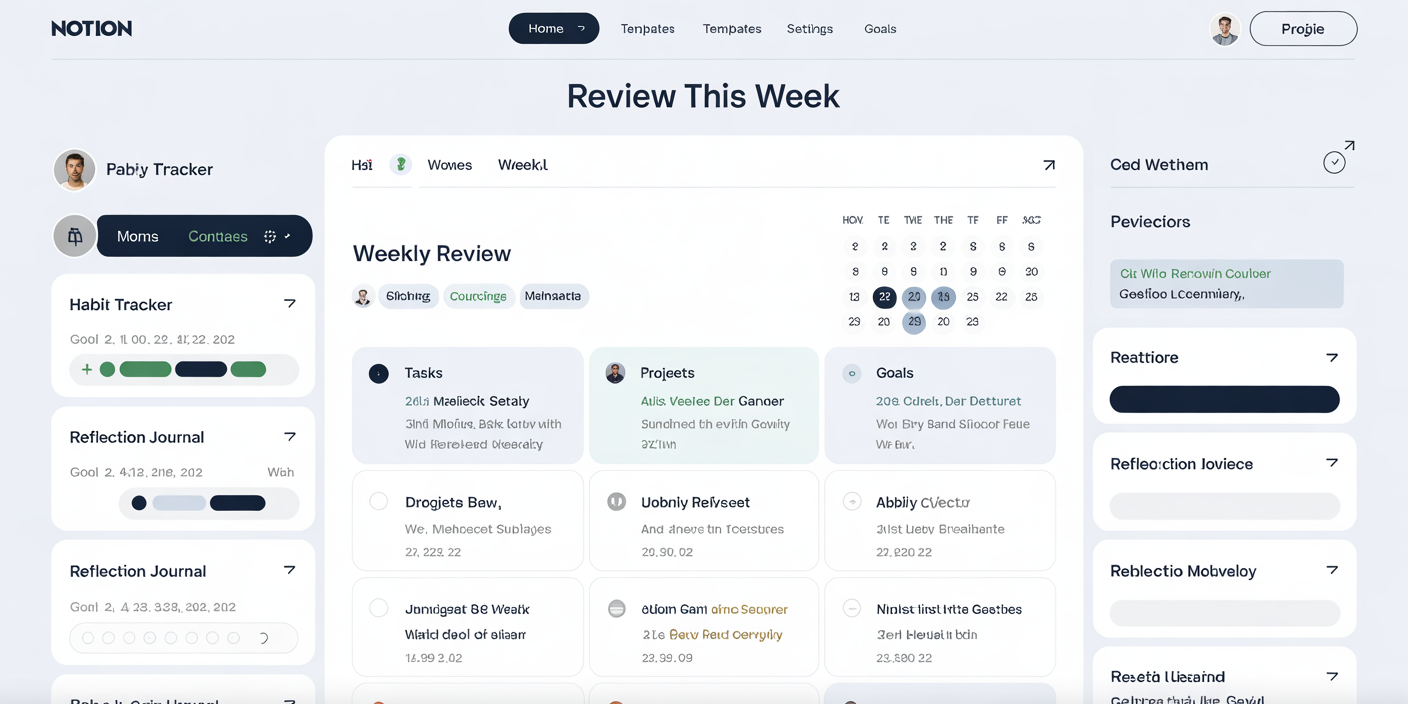Check the Jamidgeat 86 Weatk task circle

point(379,608)
